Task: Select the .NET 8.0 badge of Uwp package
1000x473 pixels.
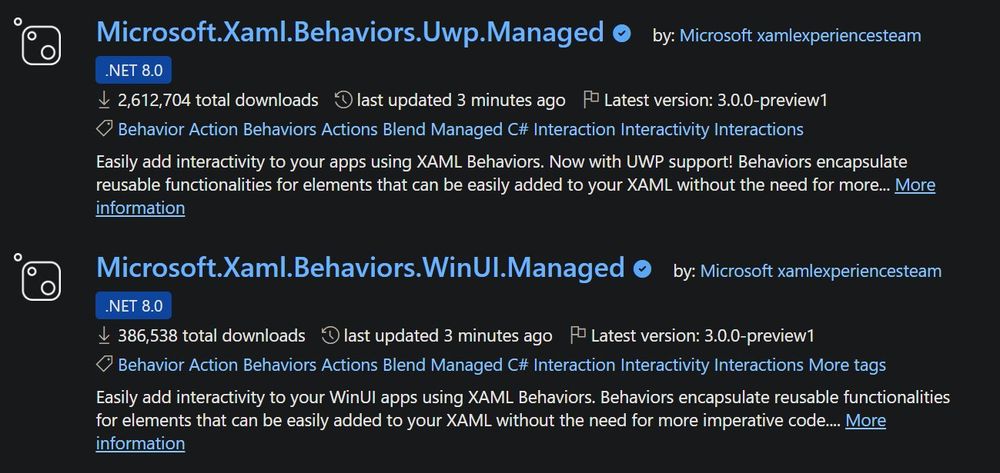Action: pos(133,70)
